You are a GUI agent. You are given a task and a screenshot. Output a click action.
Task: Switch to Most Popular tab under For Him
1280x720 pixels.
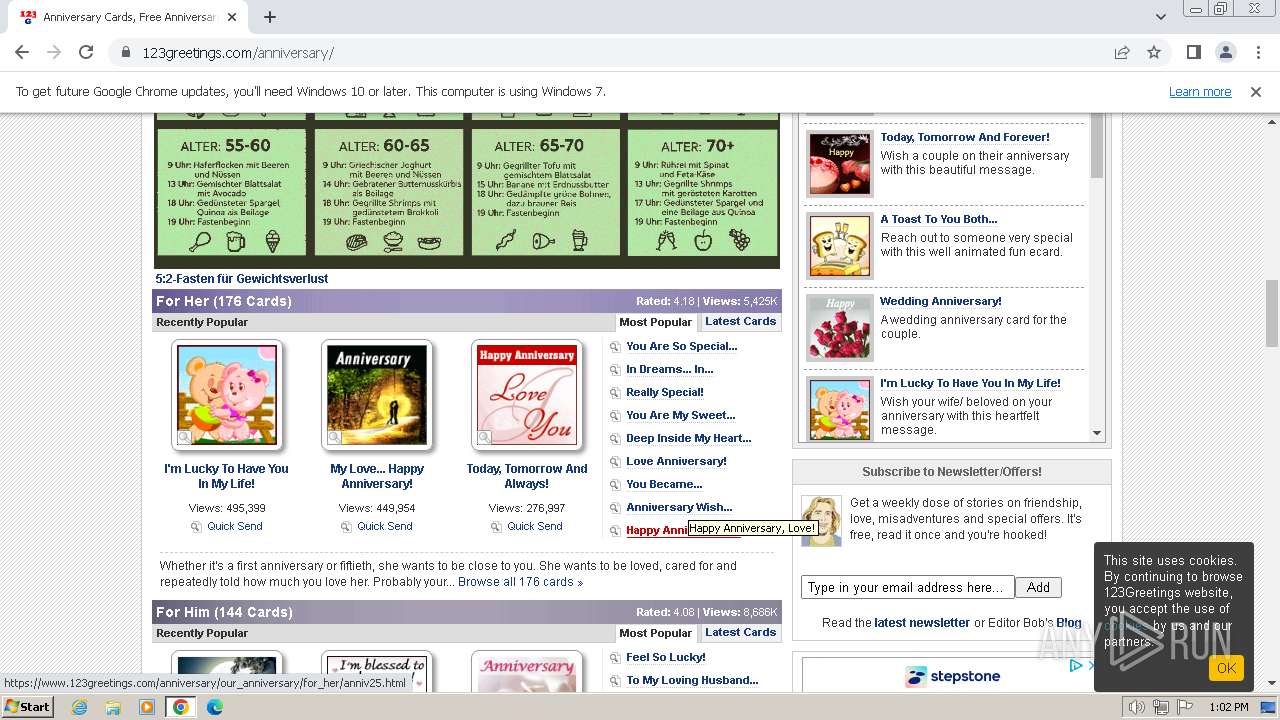[x=655, y=633]
